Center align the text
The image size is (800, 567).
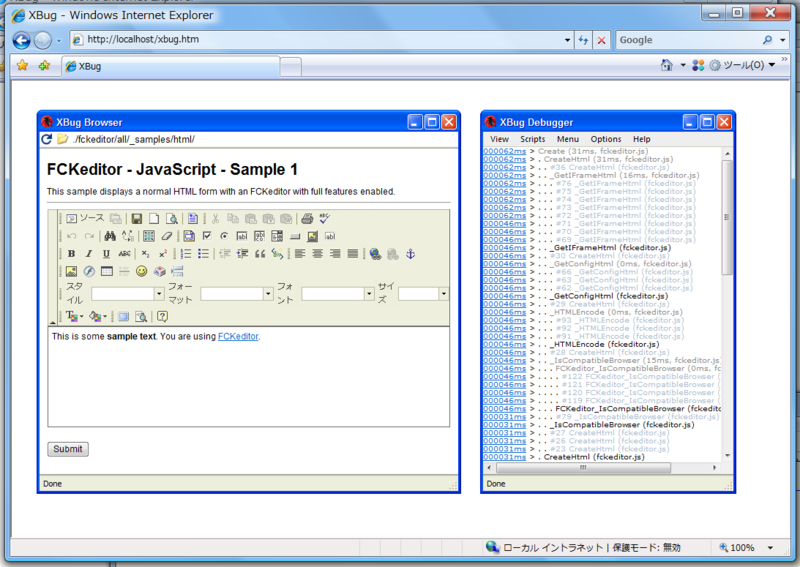click(317, 254)
